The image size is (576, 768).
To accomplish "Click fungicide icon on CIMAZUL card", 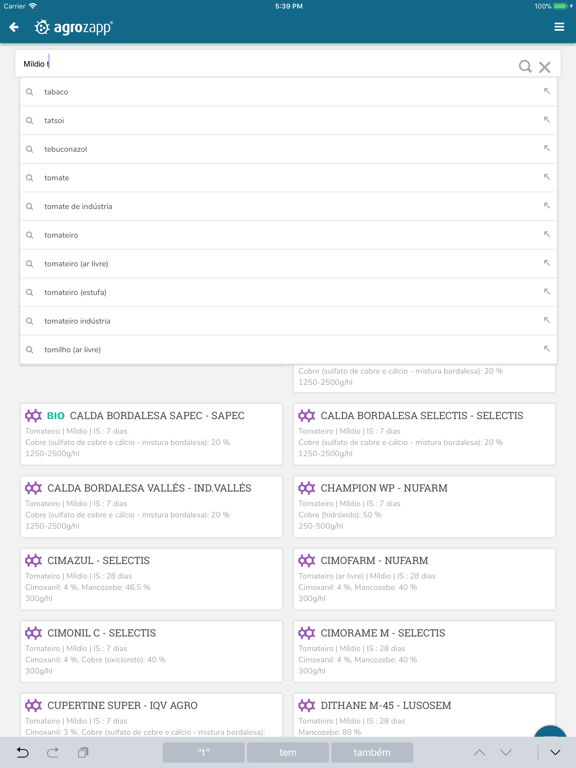I will pyautogui.click(x=33, y=561).
